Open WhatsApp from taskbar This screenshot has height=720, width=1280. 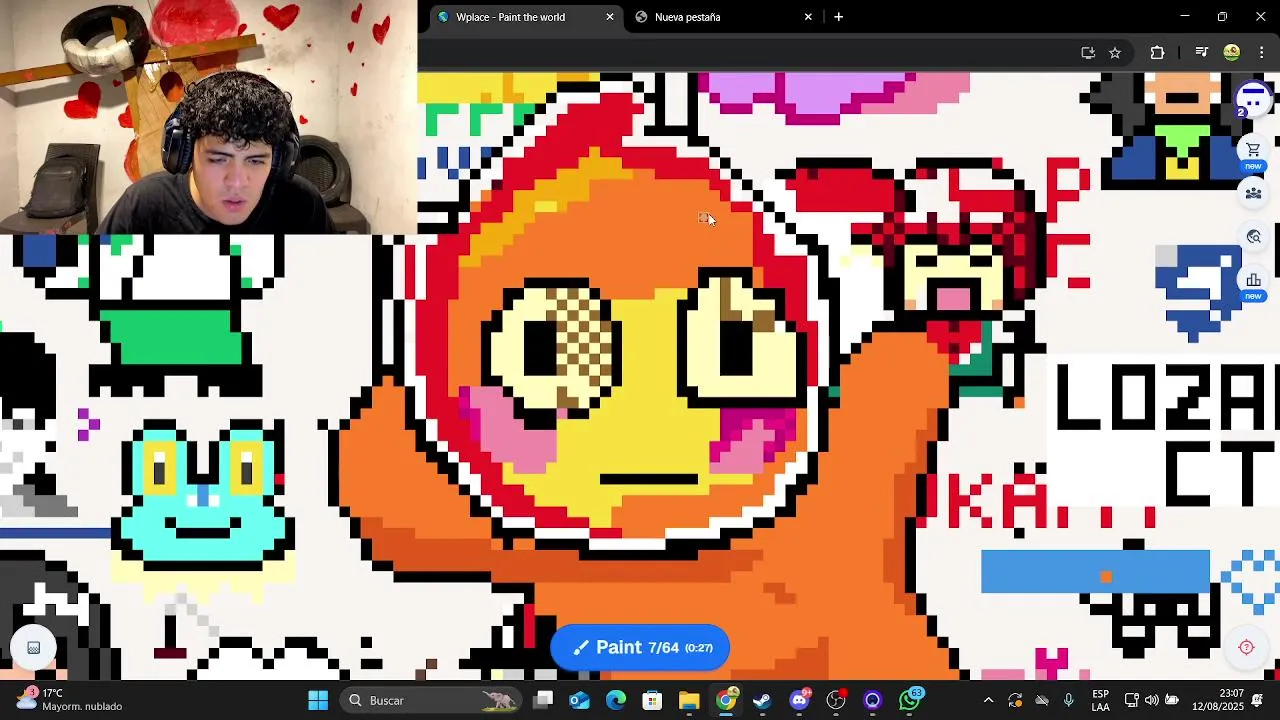pyautogui.click(x=909, y=700)
